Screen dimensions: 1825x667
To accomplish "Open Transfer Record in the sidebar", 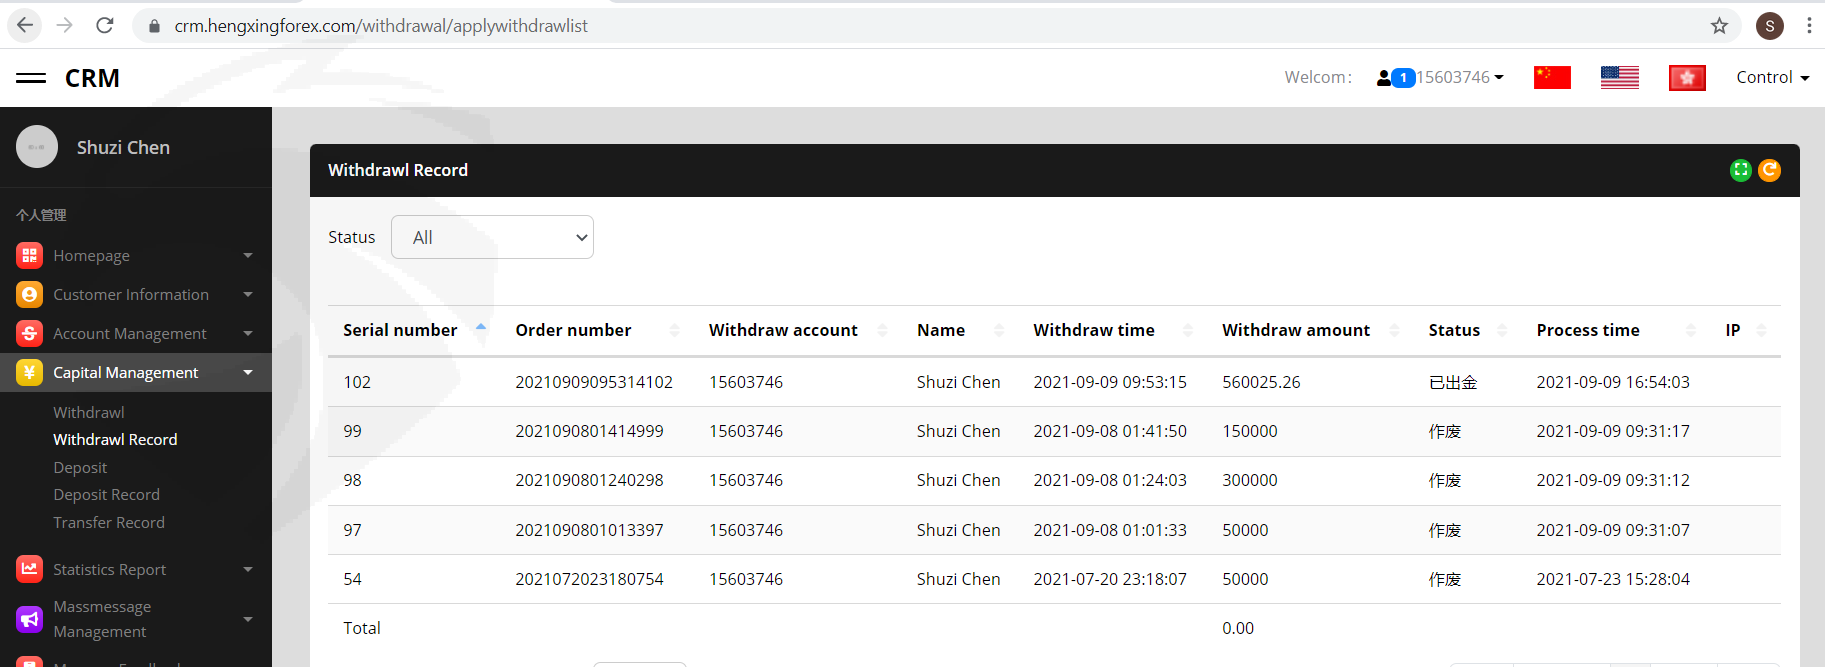I will pyautogui.click(x=108, y=522).
